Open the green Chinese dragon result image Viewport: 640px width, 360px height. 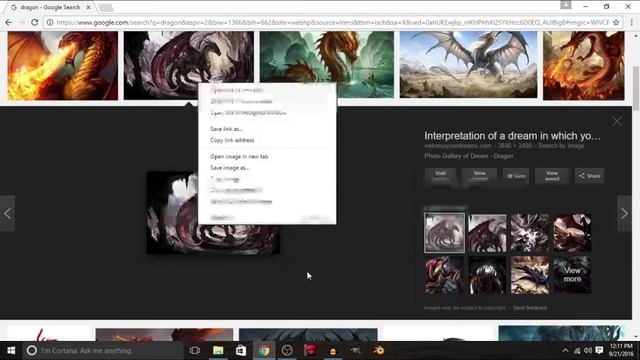point(327,64)
